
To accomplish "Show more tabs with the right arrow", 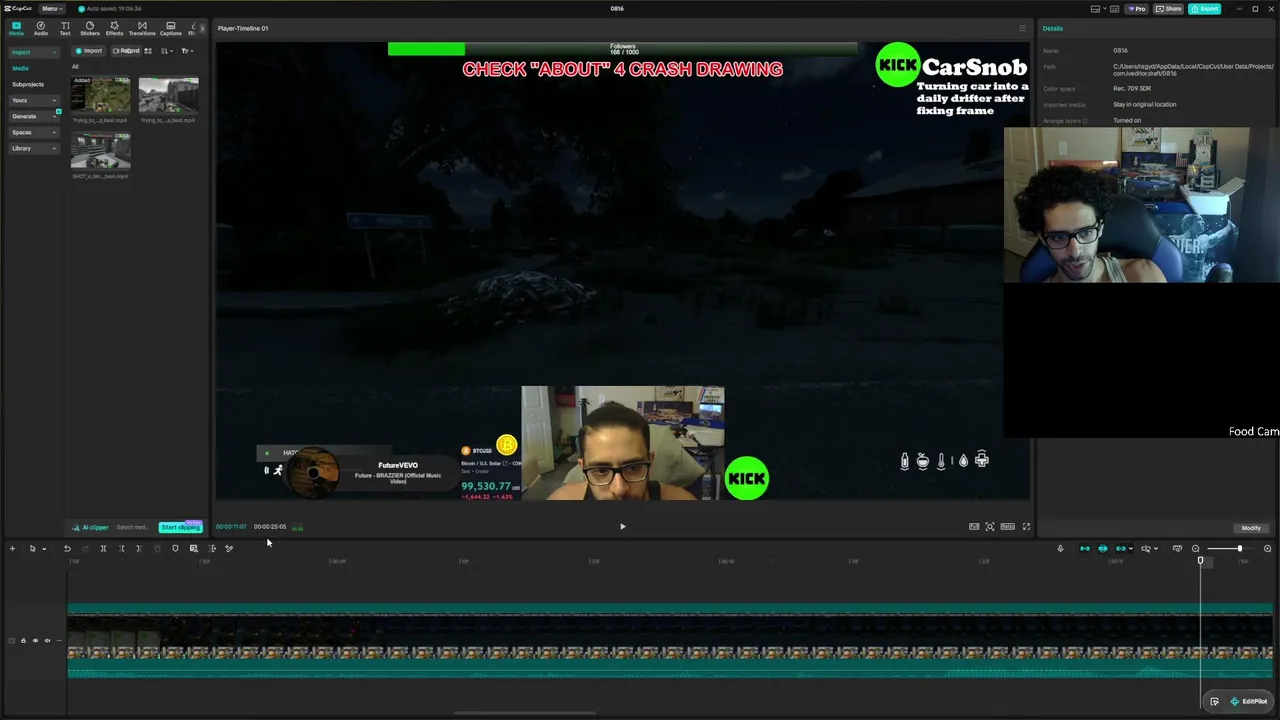I will [203, 28].
